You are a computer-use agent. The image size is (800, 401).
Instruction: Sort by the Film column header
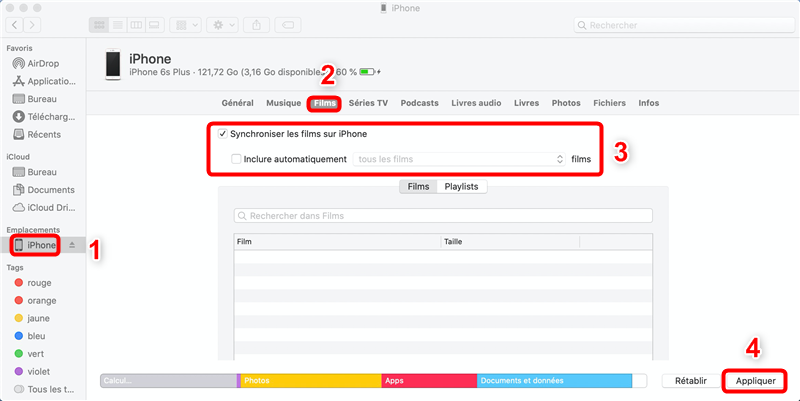pyautogui.click(x=337, y=242)
